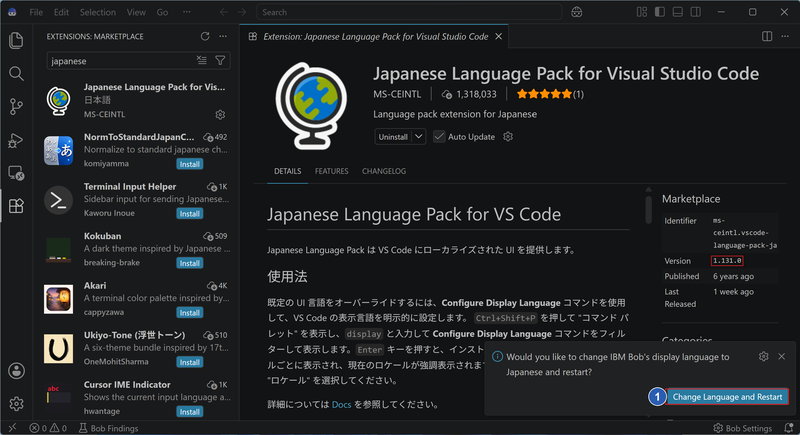
Task: Install NormToStandardJapanC extension
Action: tap(190, 164)
